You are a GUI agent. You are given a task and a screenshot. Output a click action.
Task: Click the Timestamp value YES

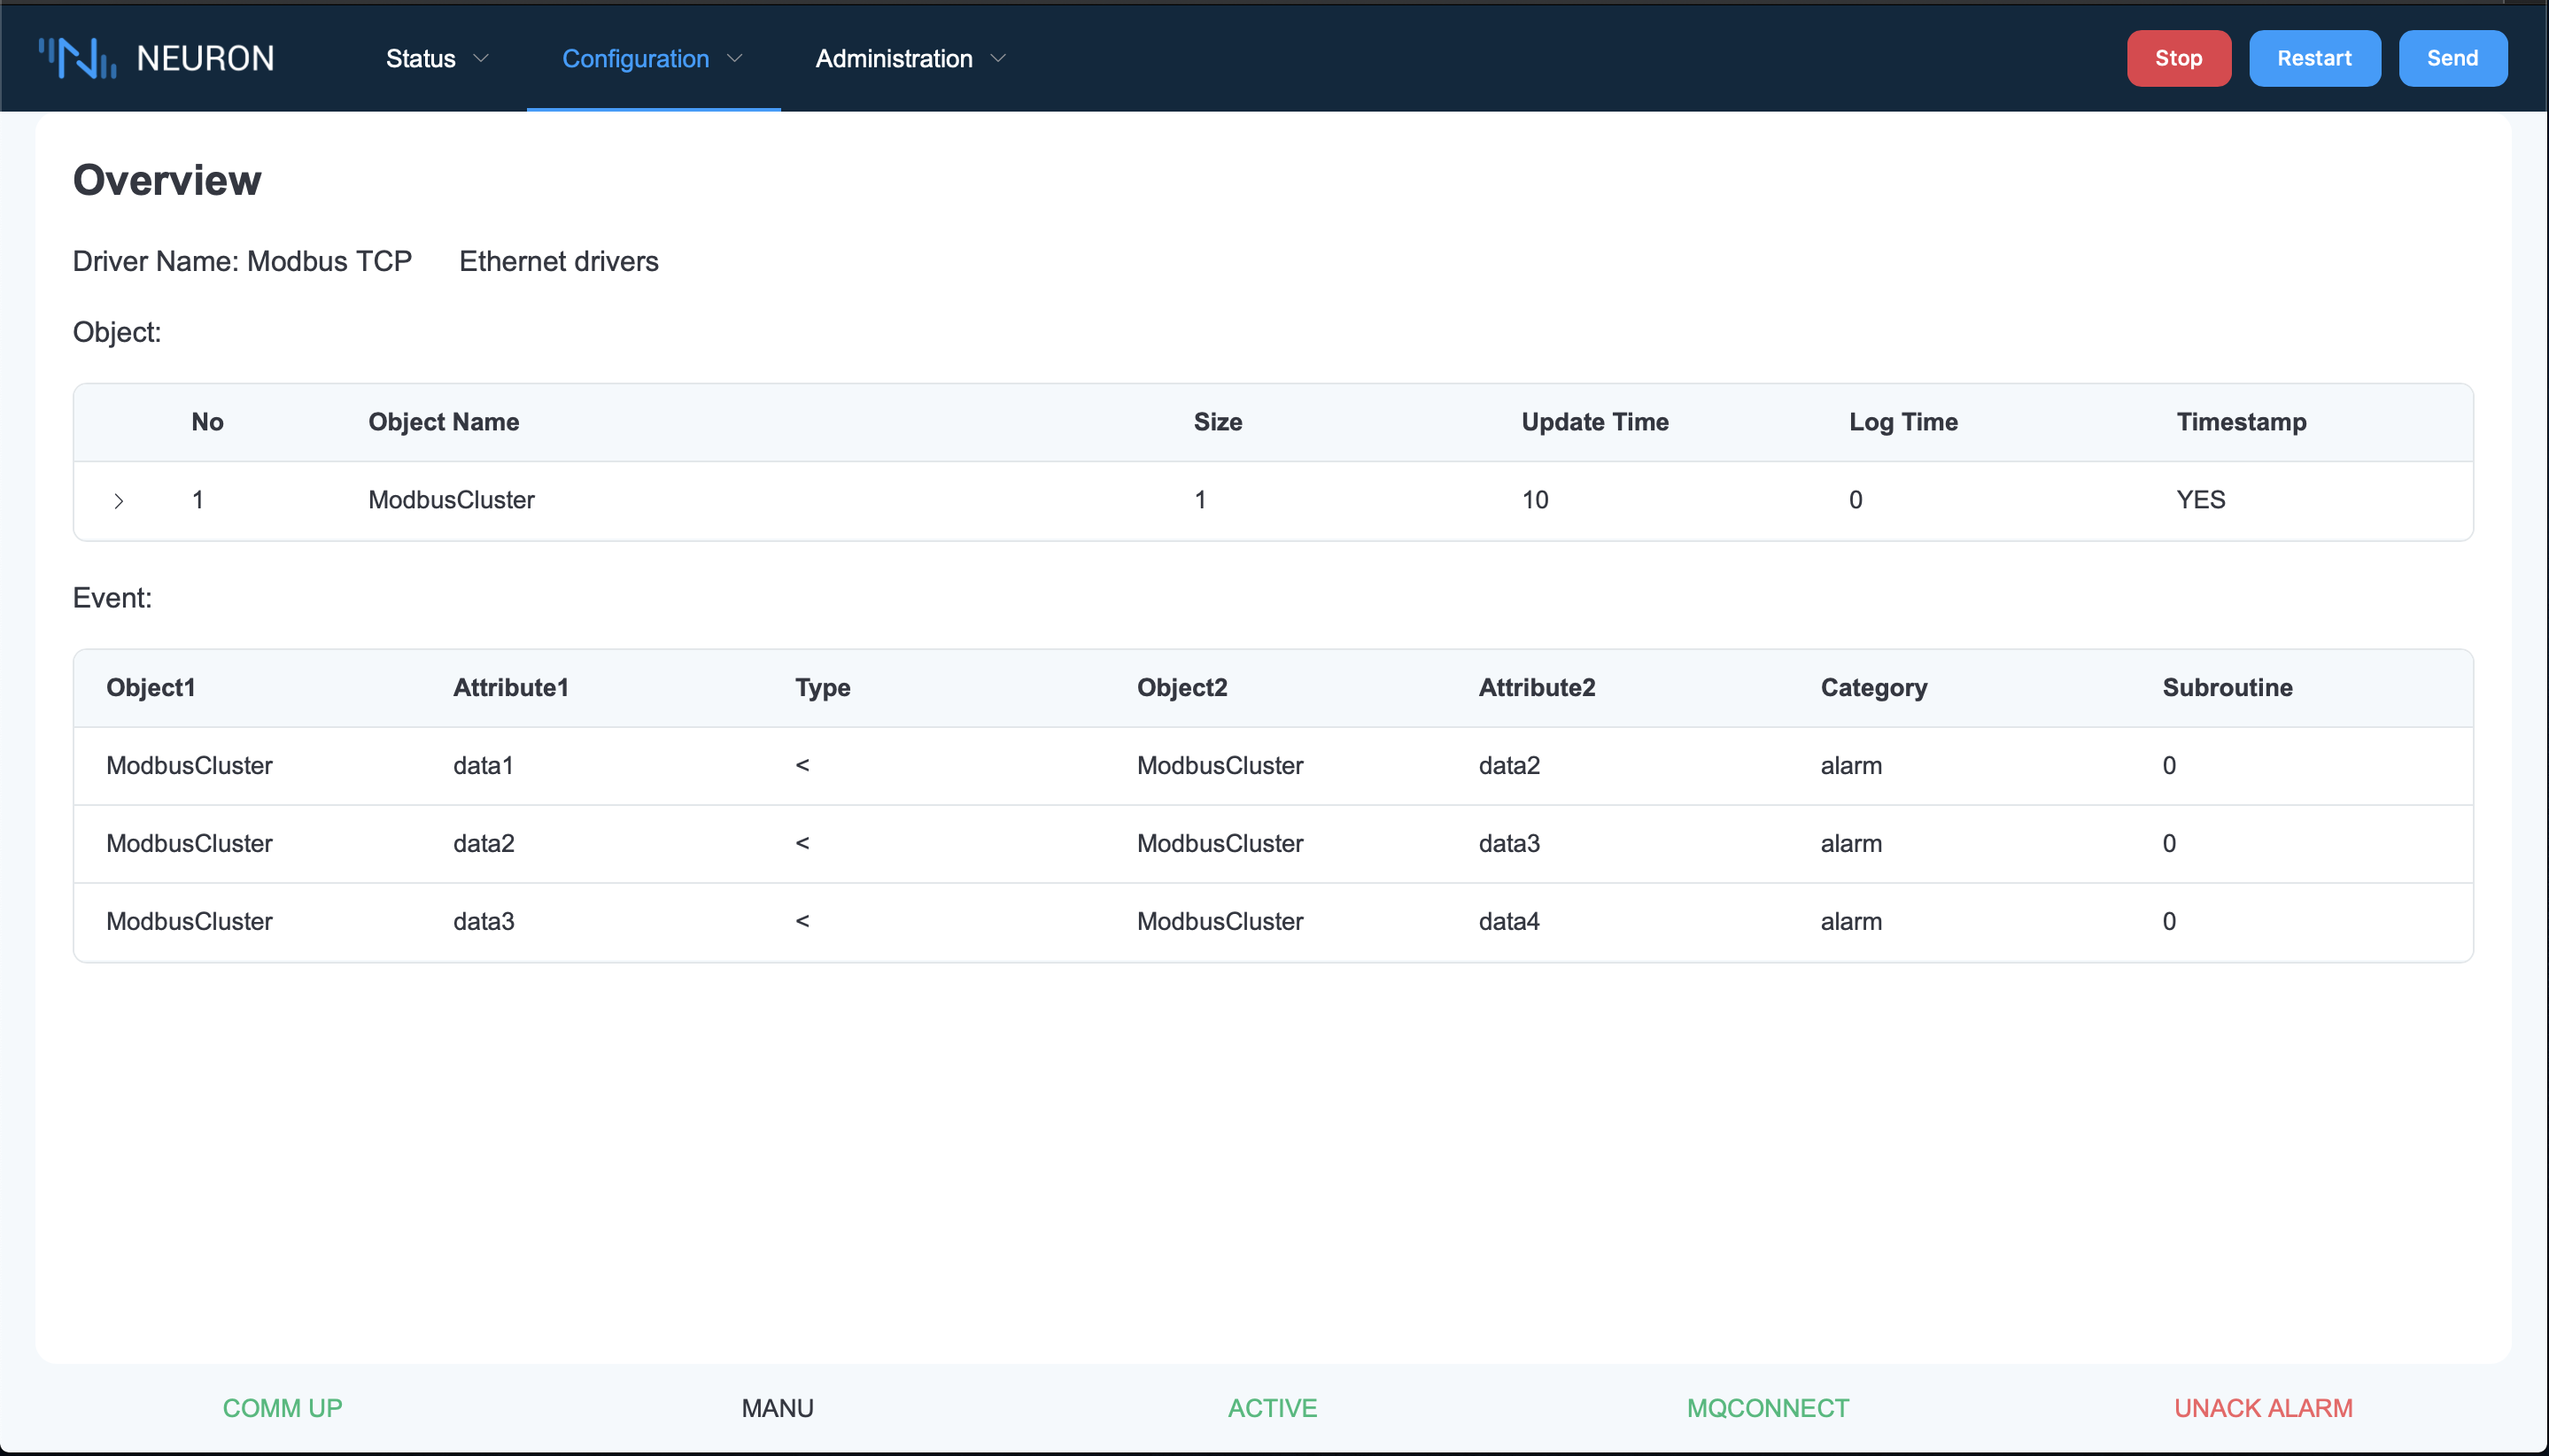click(2200, 500)
